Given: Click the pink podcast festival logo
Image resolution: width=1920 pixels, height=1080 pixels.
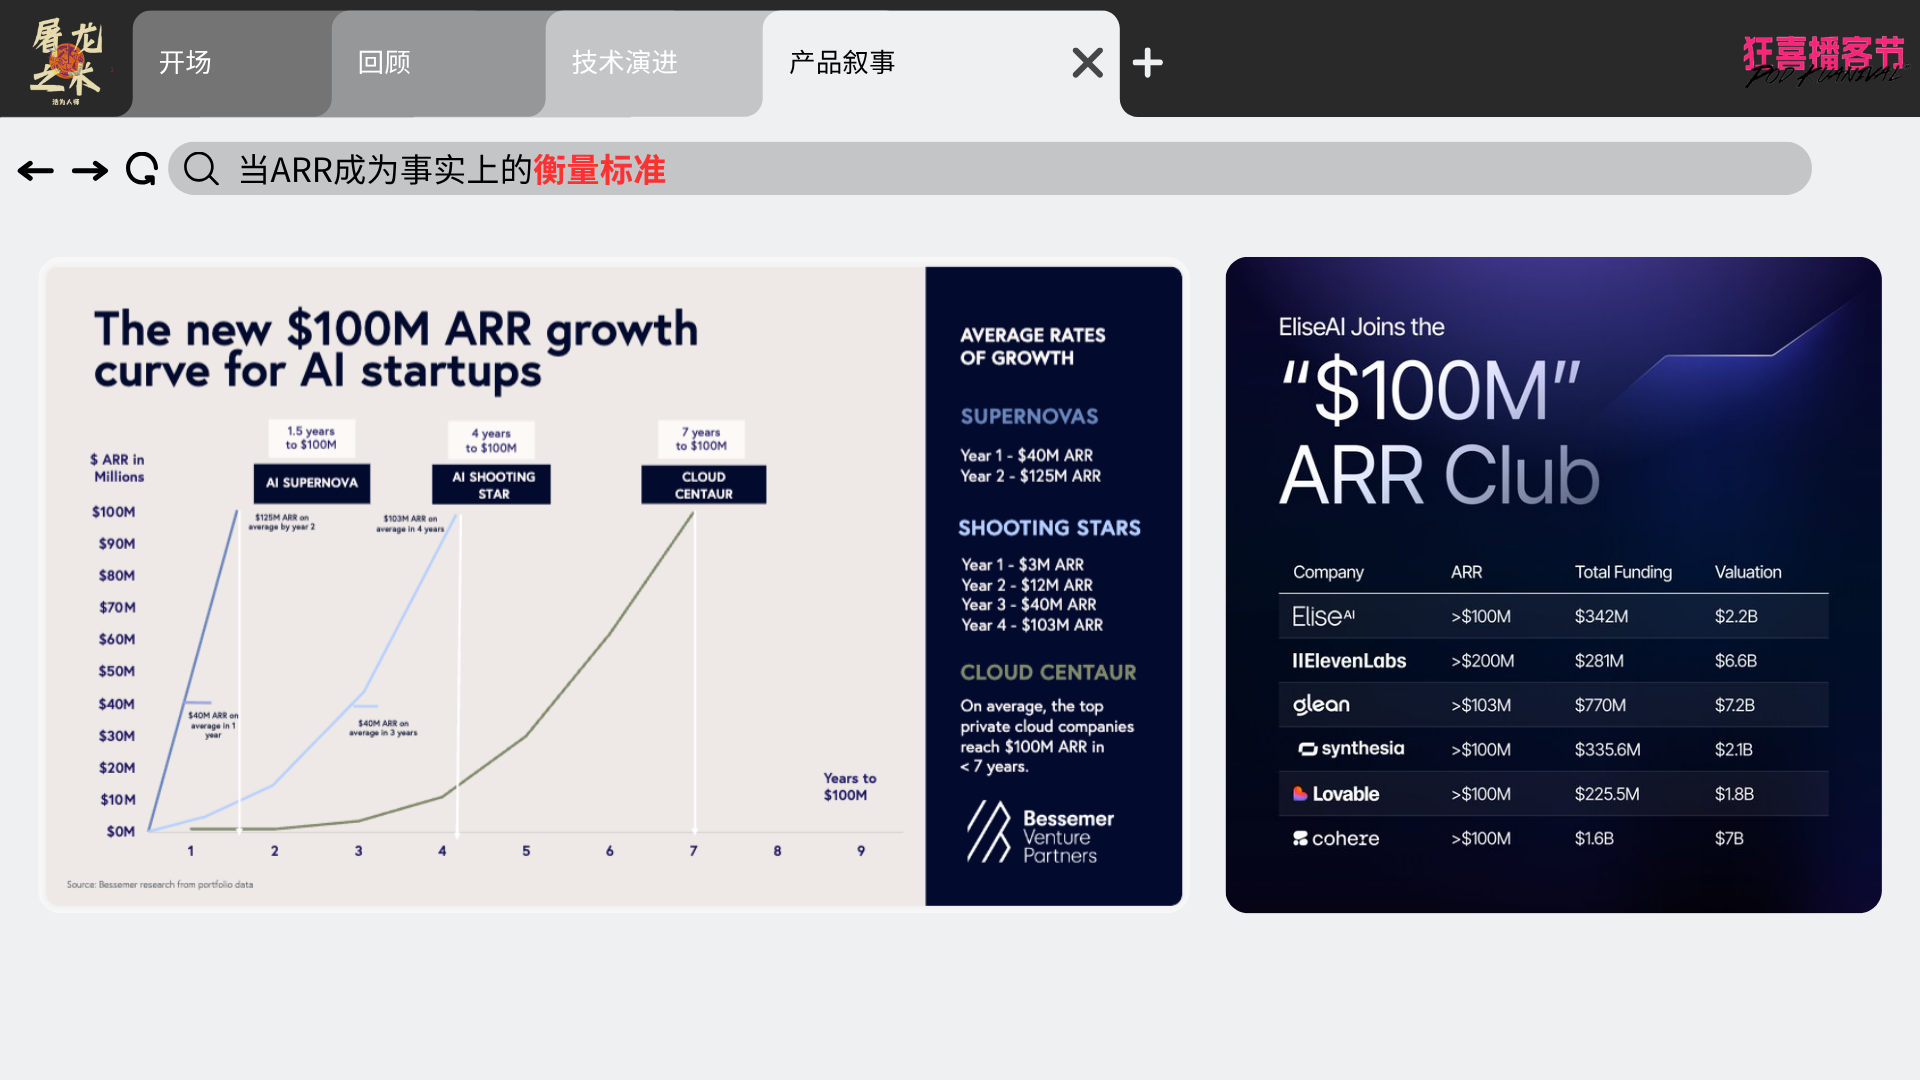Looking at the screenshot, I should (x=1823, y=59).
